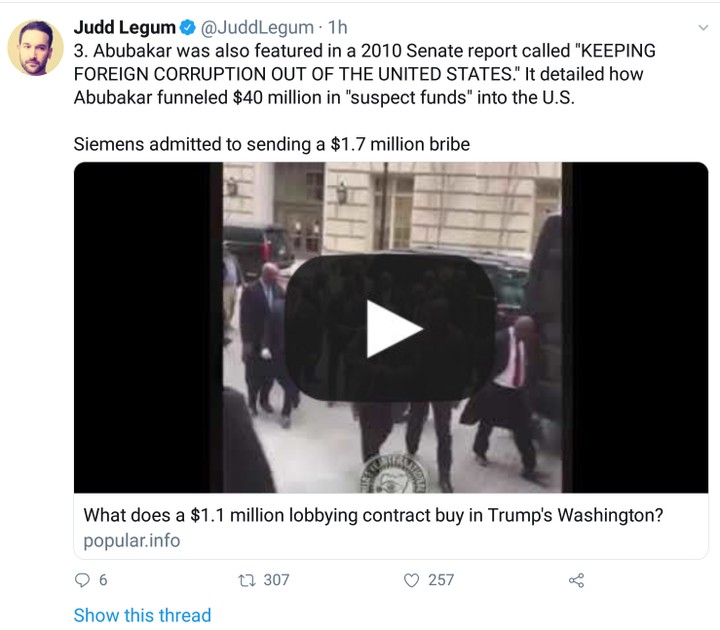Click the reply count of 6

click(103, 580)
